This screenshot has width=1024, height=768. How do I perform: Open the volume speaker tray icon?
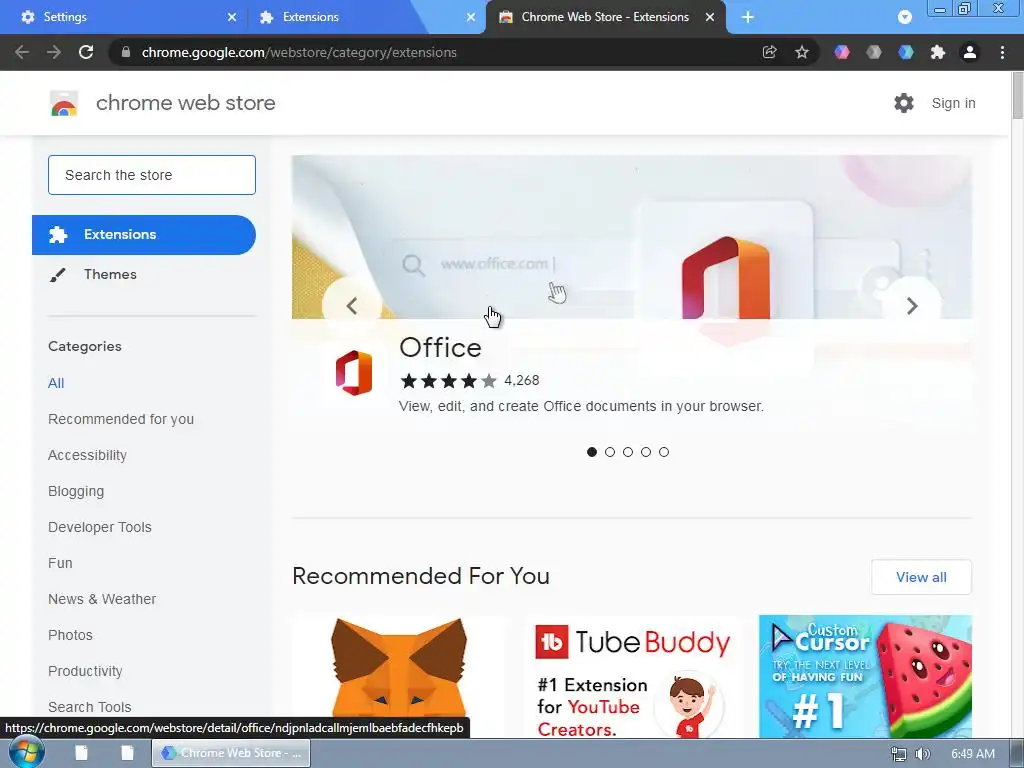(x=922, y=754)
